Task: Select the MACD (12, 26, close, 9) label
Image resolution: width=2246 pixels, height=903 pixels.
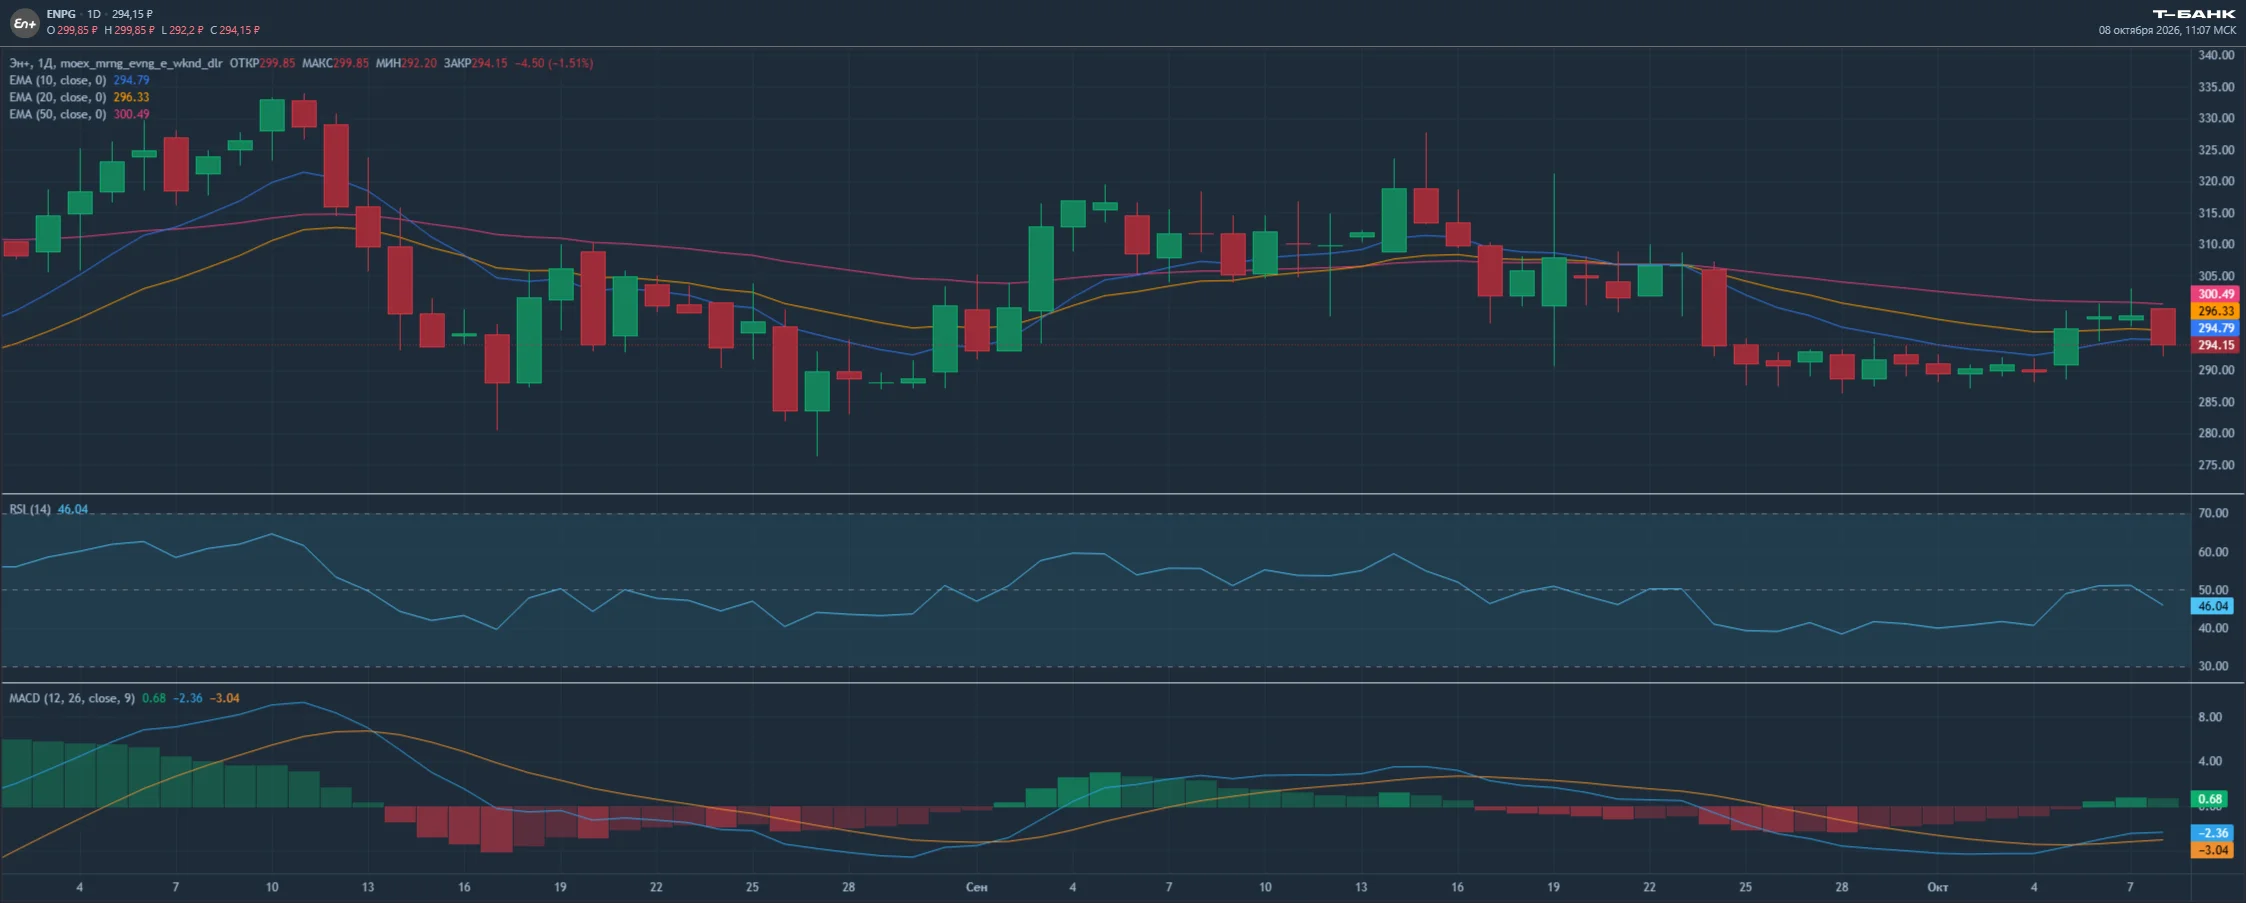Action: click(x=72, y=698)
